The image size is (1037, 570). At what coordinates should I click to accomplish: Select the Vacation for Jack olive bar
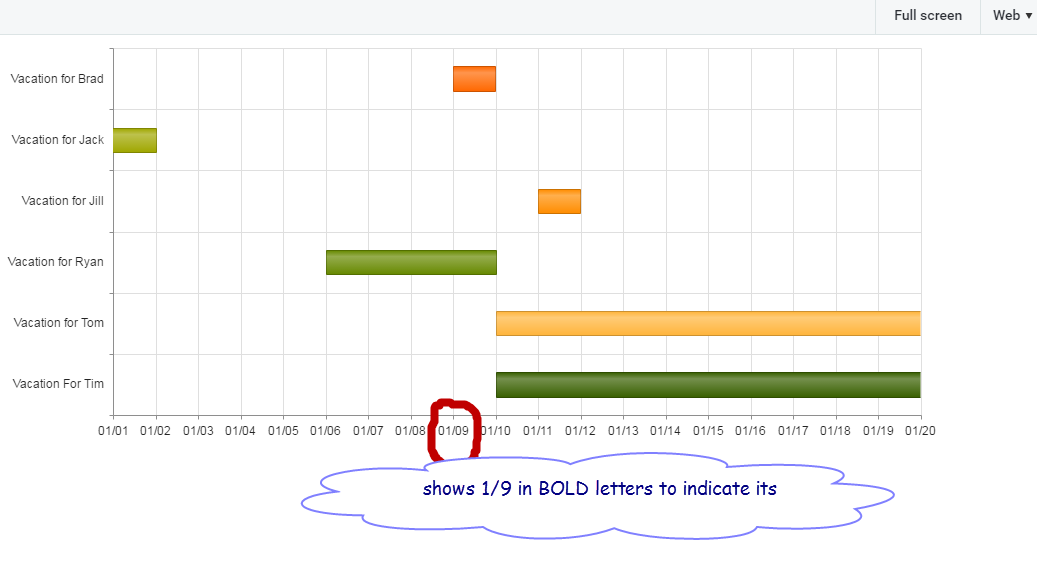pos(135,140)
